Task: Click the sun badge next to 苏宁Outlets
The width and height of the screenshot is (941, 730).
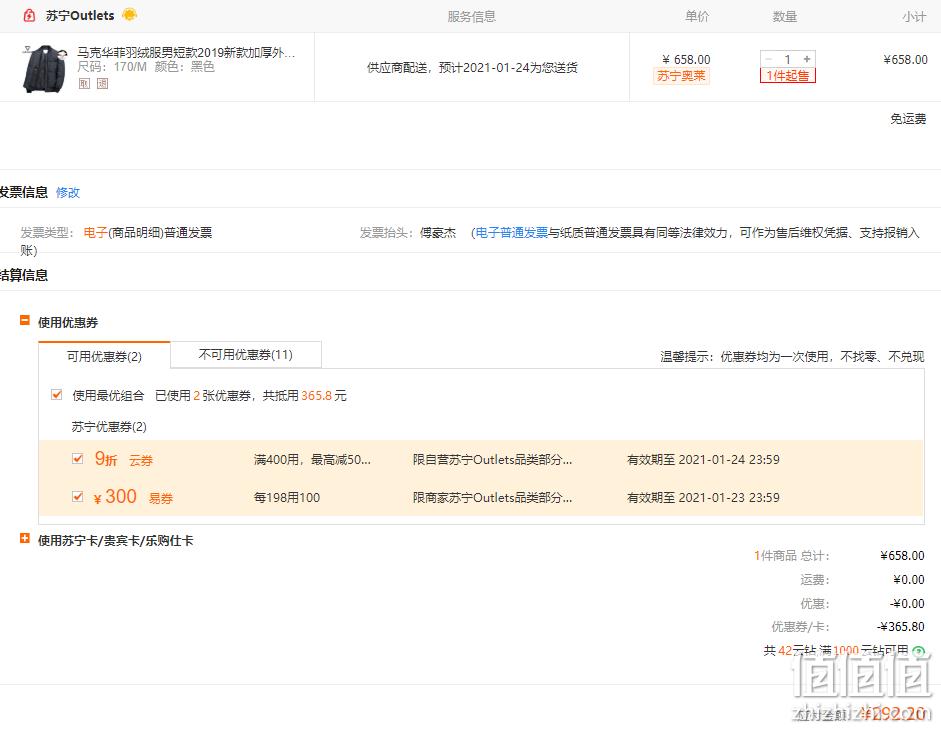Action: coord(130,14)
